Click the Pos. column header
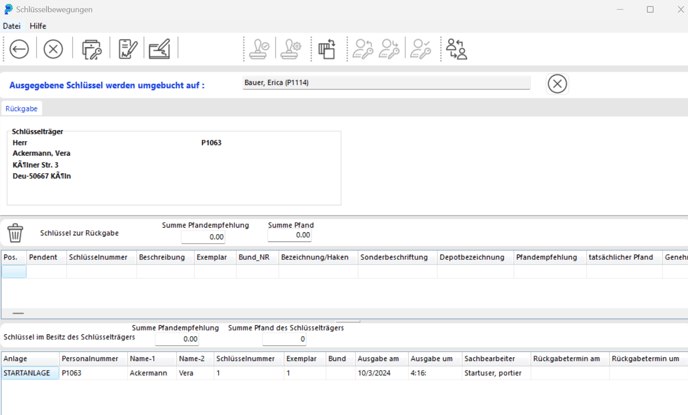Image resolution: width=688 pixels, height=415 pixels. [x=14, y=258]
